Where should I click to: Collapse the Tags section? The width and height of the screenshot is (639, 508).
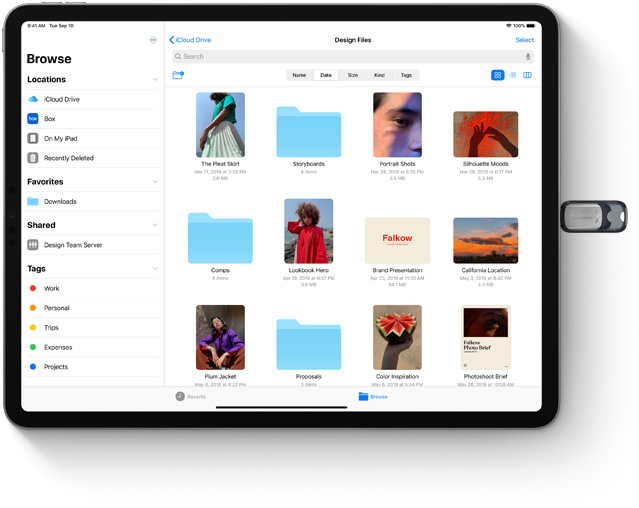pyautogui.click(x=155, y=269)
